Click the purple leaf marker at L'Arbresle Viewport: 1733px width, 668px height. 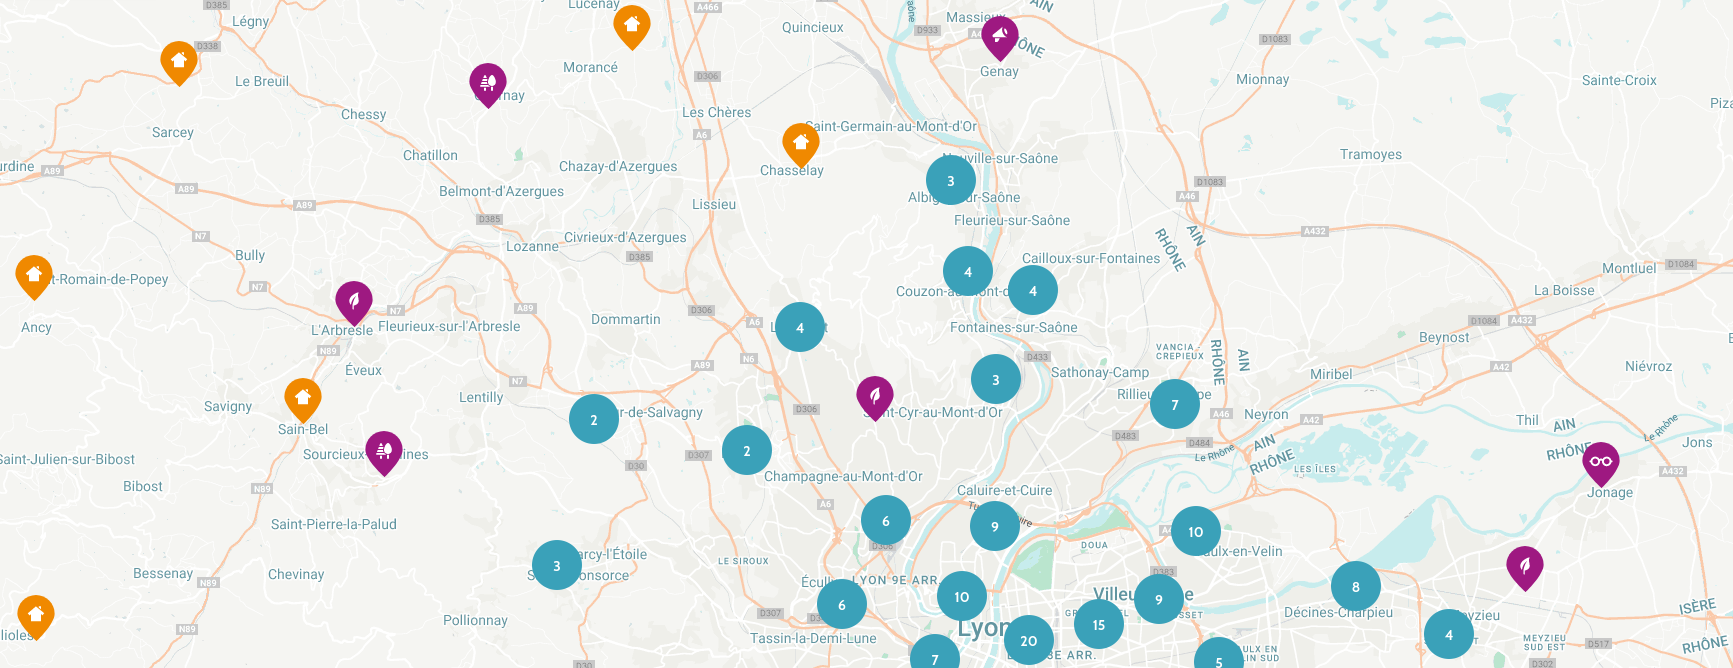tap(354, 303)
